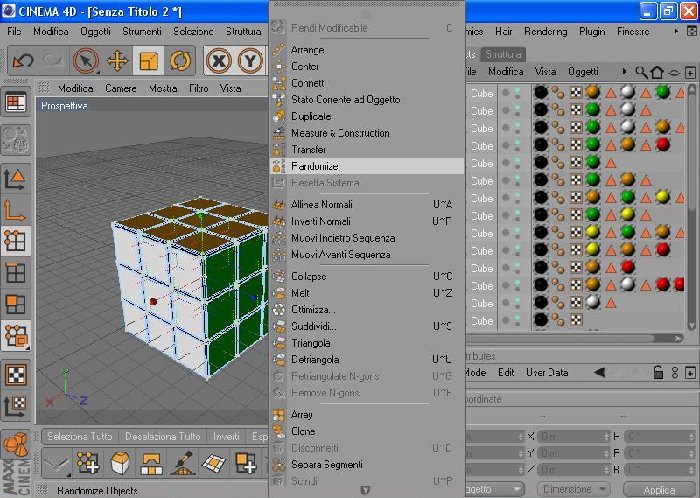Expand object manager menu overflow arrow
This screenshot has width=700, height=498.
point(624,71)
